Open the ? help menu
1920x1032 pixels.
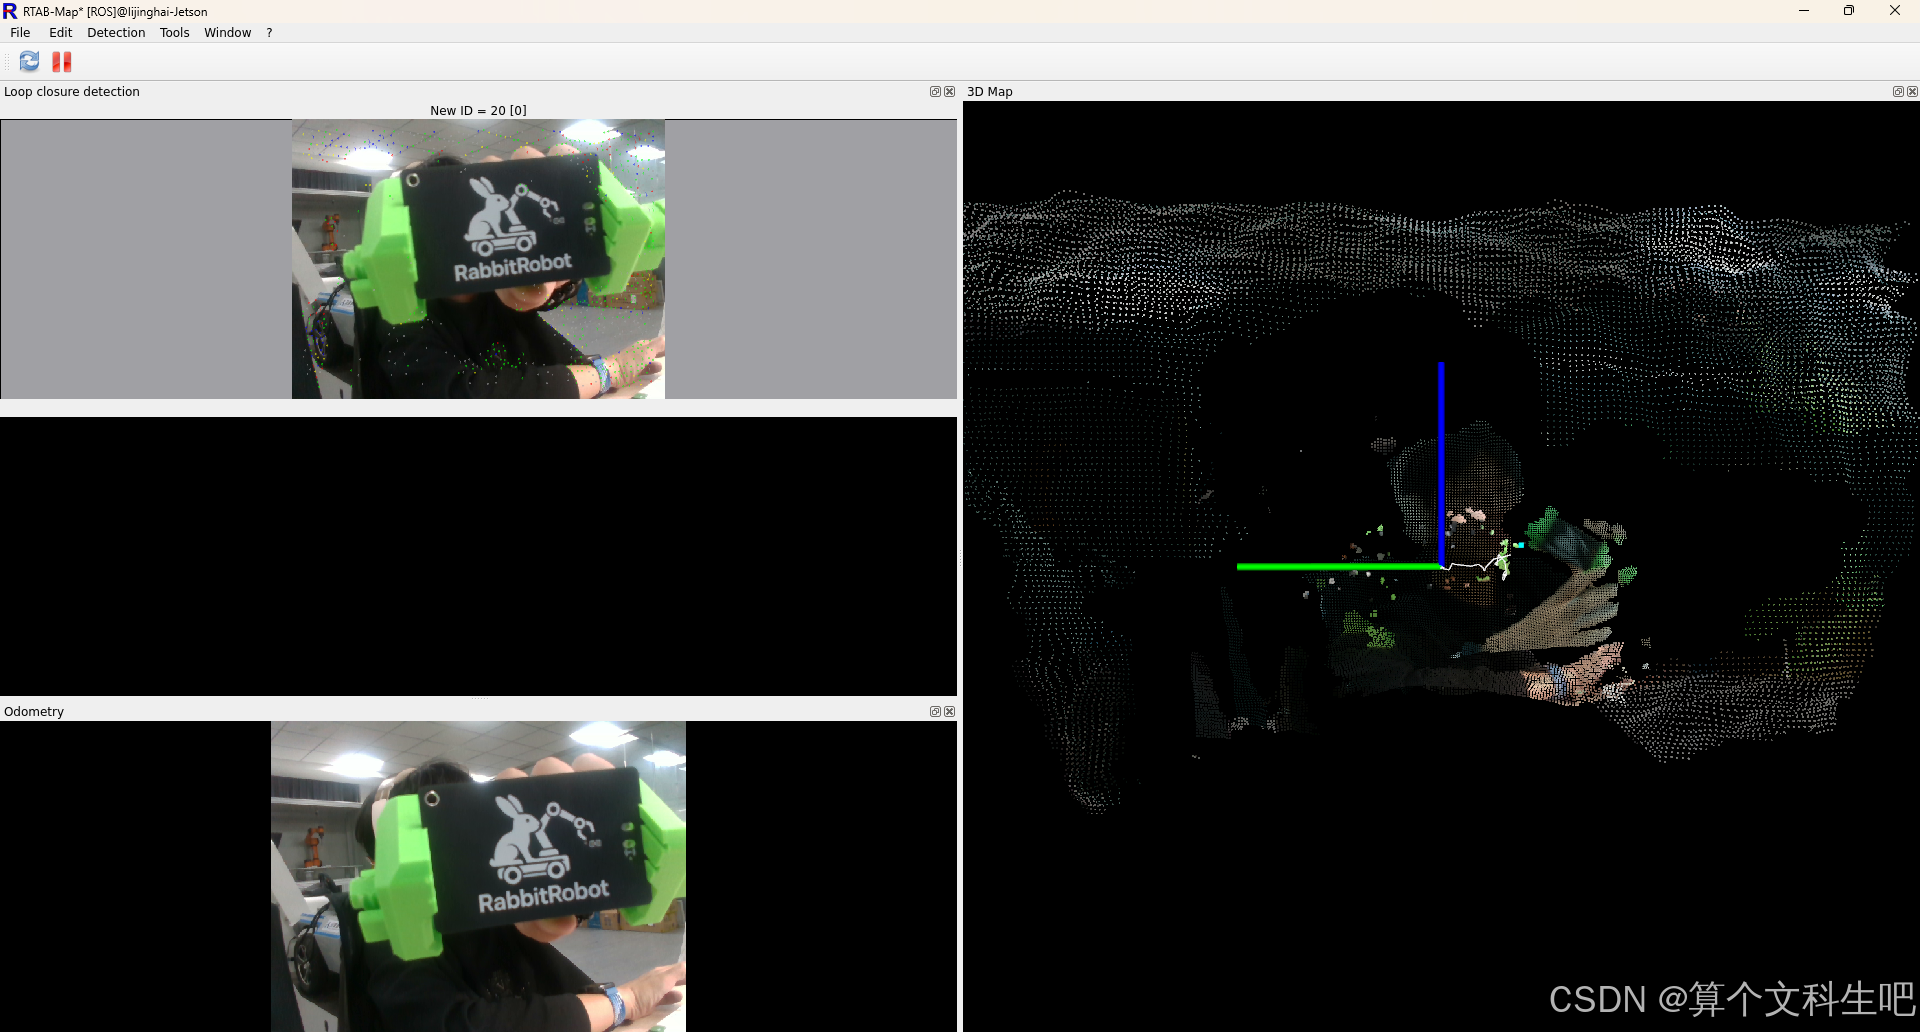click(x=269, y=33)
